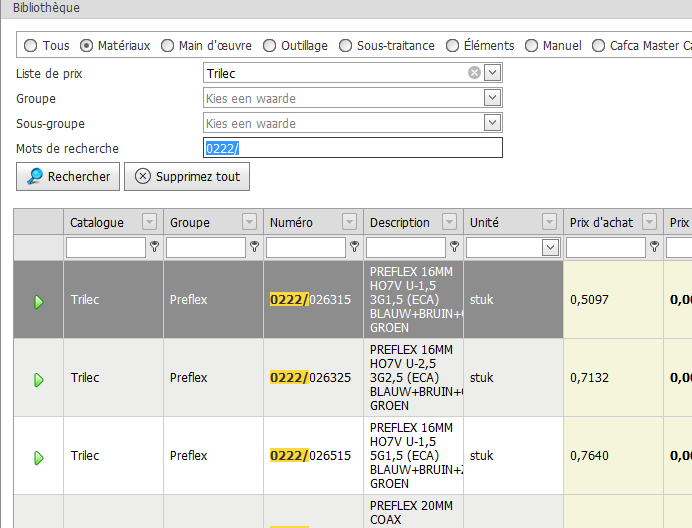
Task: Select Main d'œuvre radio option
Action: [x=167, y=45]
